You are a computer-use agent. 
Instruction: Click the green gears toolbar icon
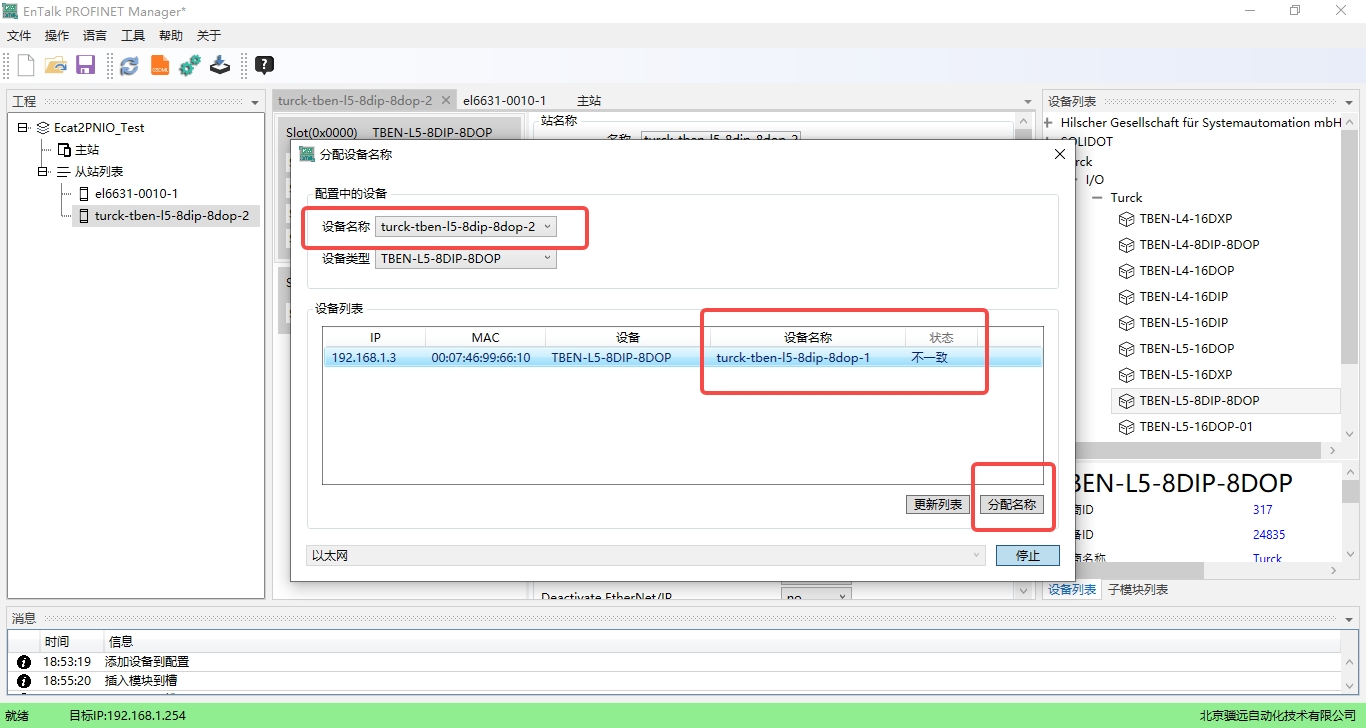click(x=190, y=66)
